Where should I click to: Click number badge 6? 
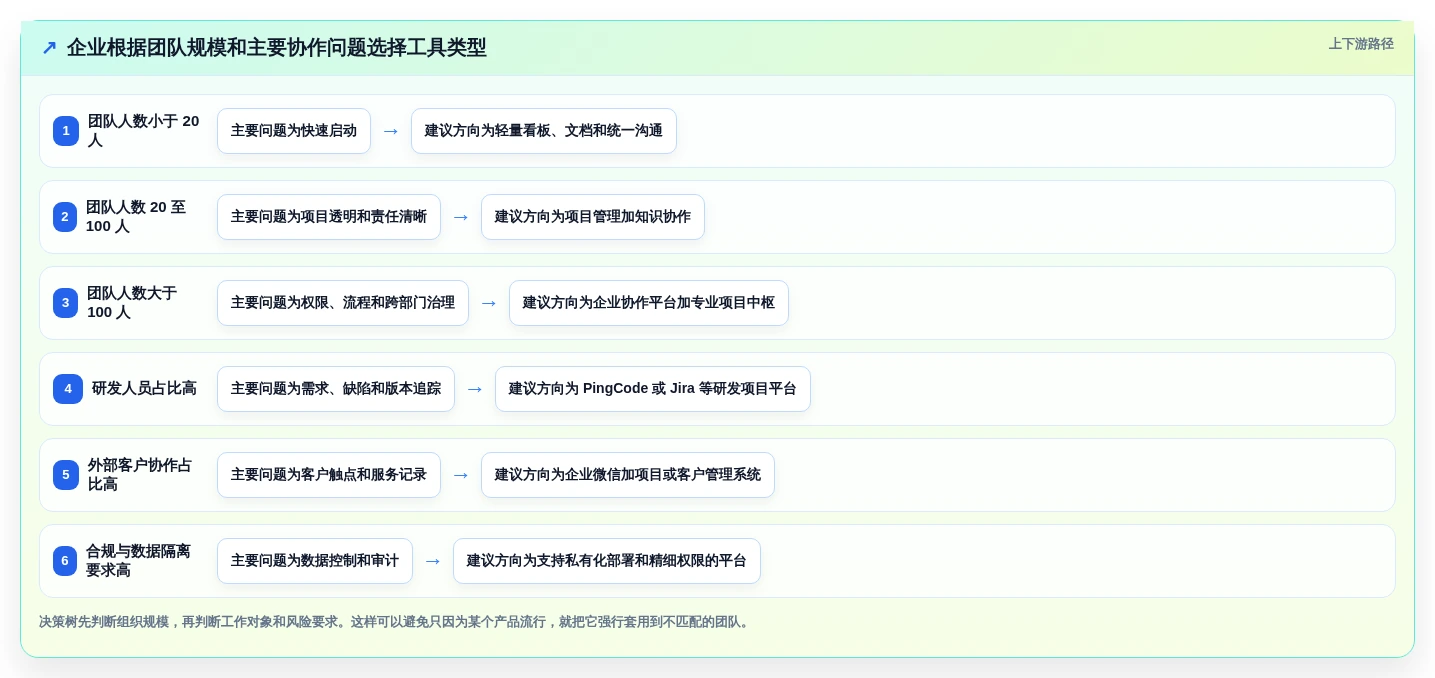tap(65, 561)
